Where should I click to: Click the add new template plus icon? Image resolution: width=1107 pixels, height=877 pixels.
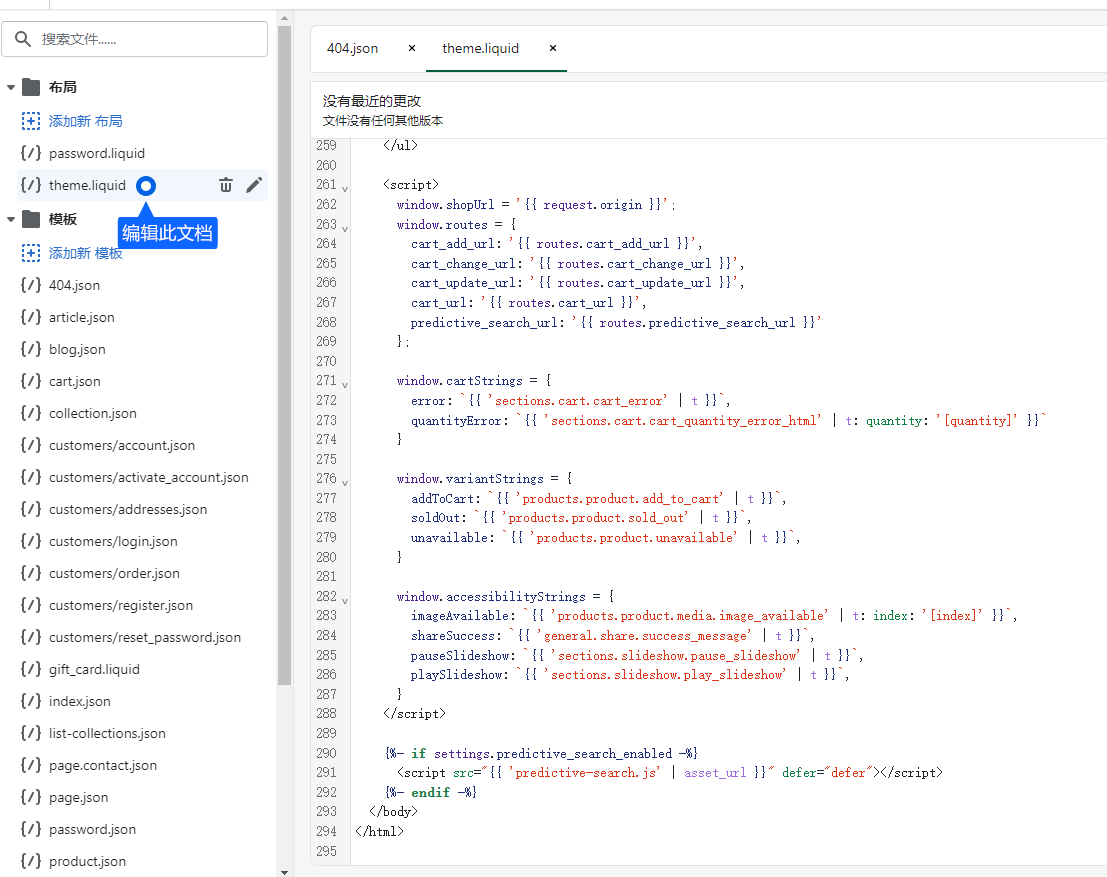31,253
